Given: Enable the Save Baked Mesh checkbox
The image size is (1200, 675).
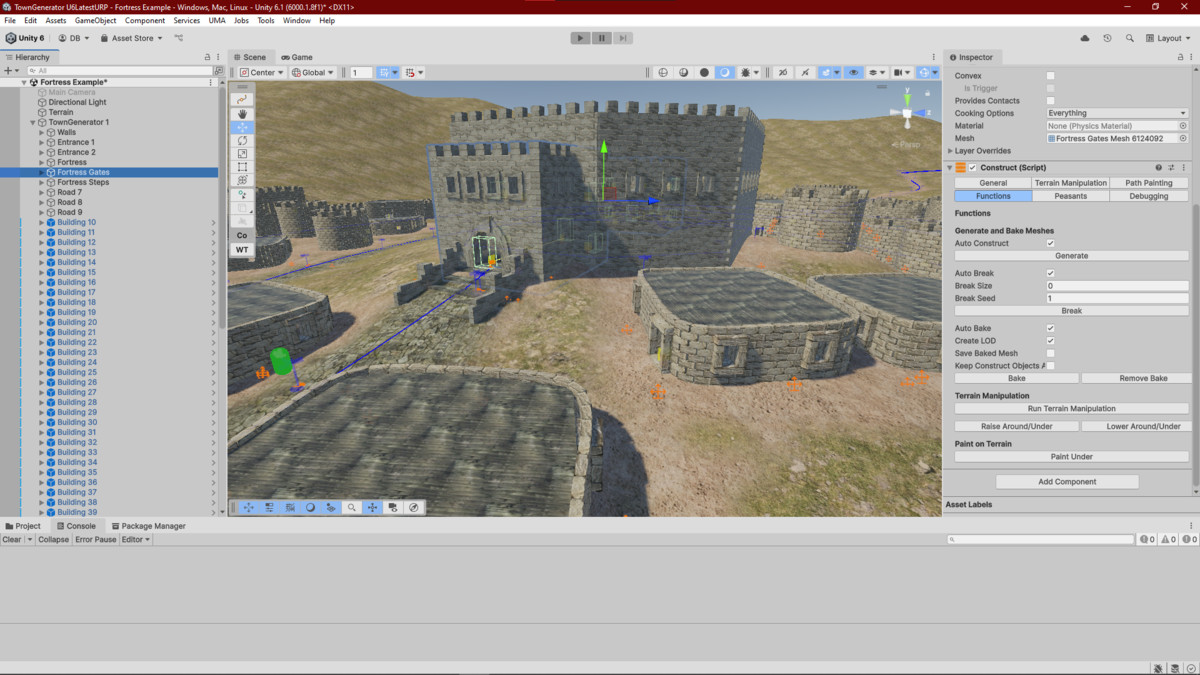Looking at the screenshot, I should [x=1050, y=353].
